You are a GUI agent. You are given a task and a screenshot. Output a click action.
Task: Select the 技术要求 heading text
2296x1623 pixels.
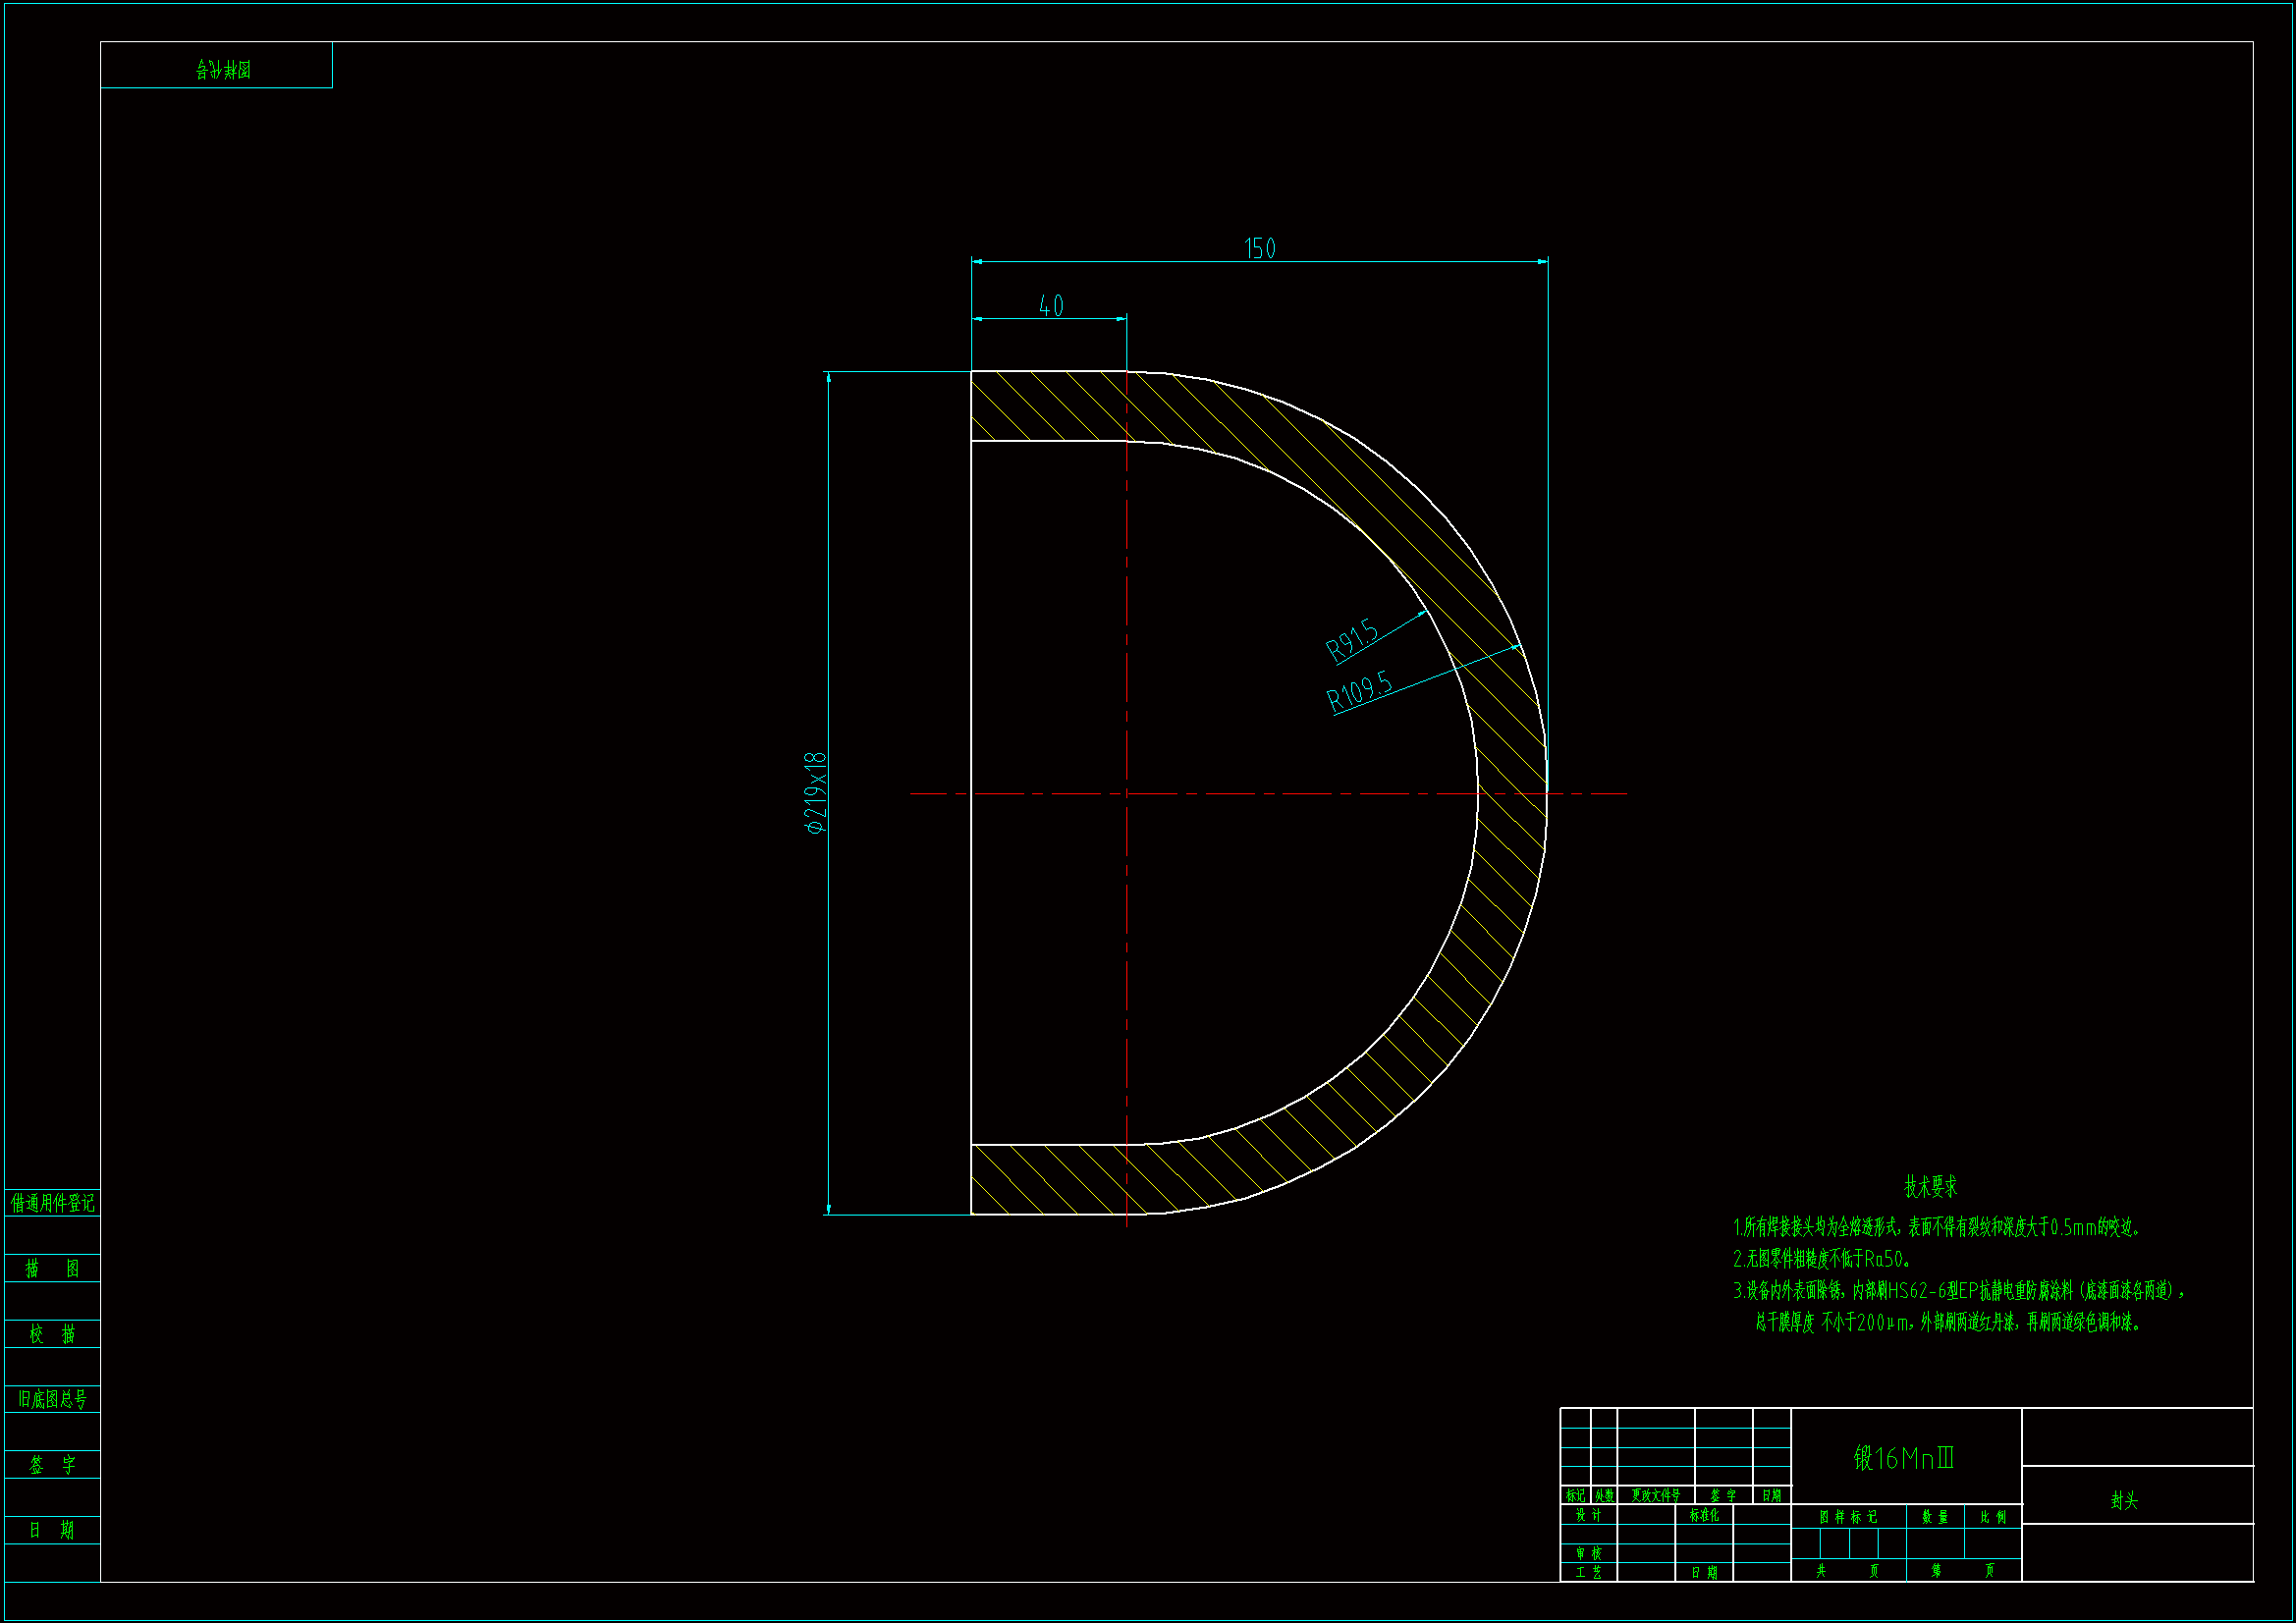pyautogui.click(x=1930, y=1187)
